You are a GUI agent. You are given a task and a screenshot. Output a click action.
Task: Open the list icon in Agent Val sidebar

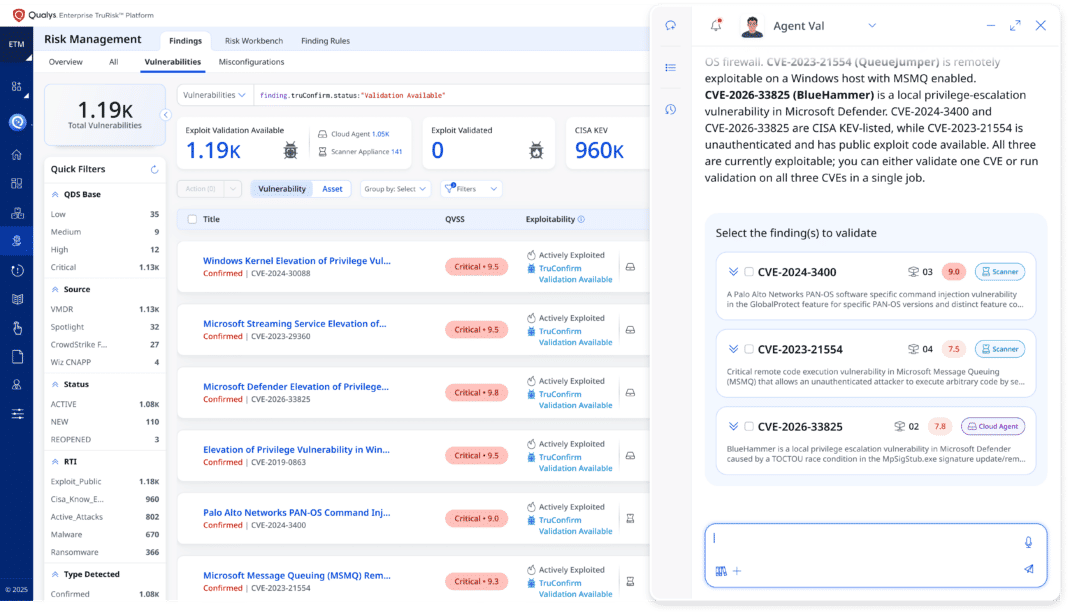671,68
